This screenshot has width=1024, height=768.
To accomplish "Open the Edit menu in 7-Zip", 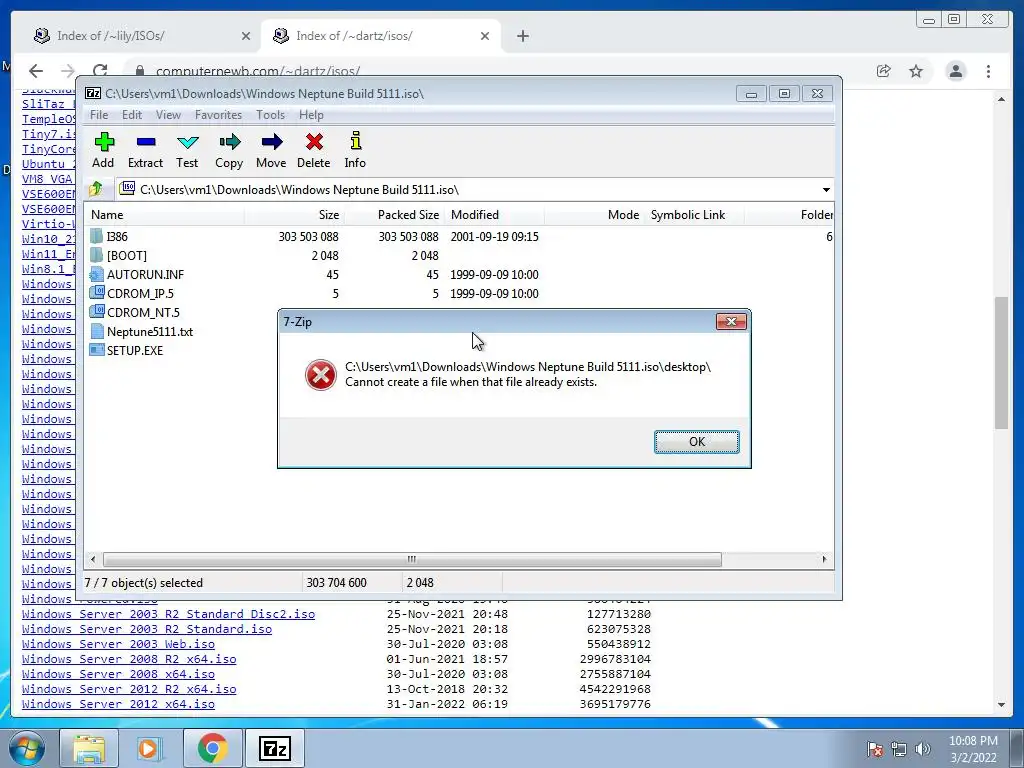I will coord(131,115).
